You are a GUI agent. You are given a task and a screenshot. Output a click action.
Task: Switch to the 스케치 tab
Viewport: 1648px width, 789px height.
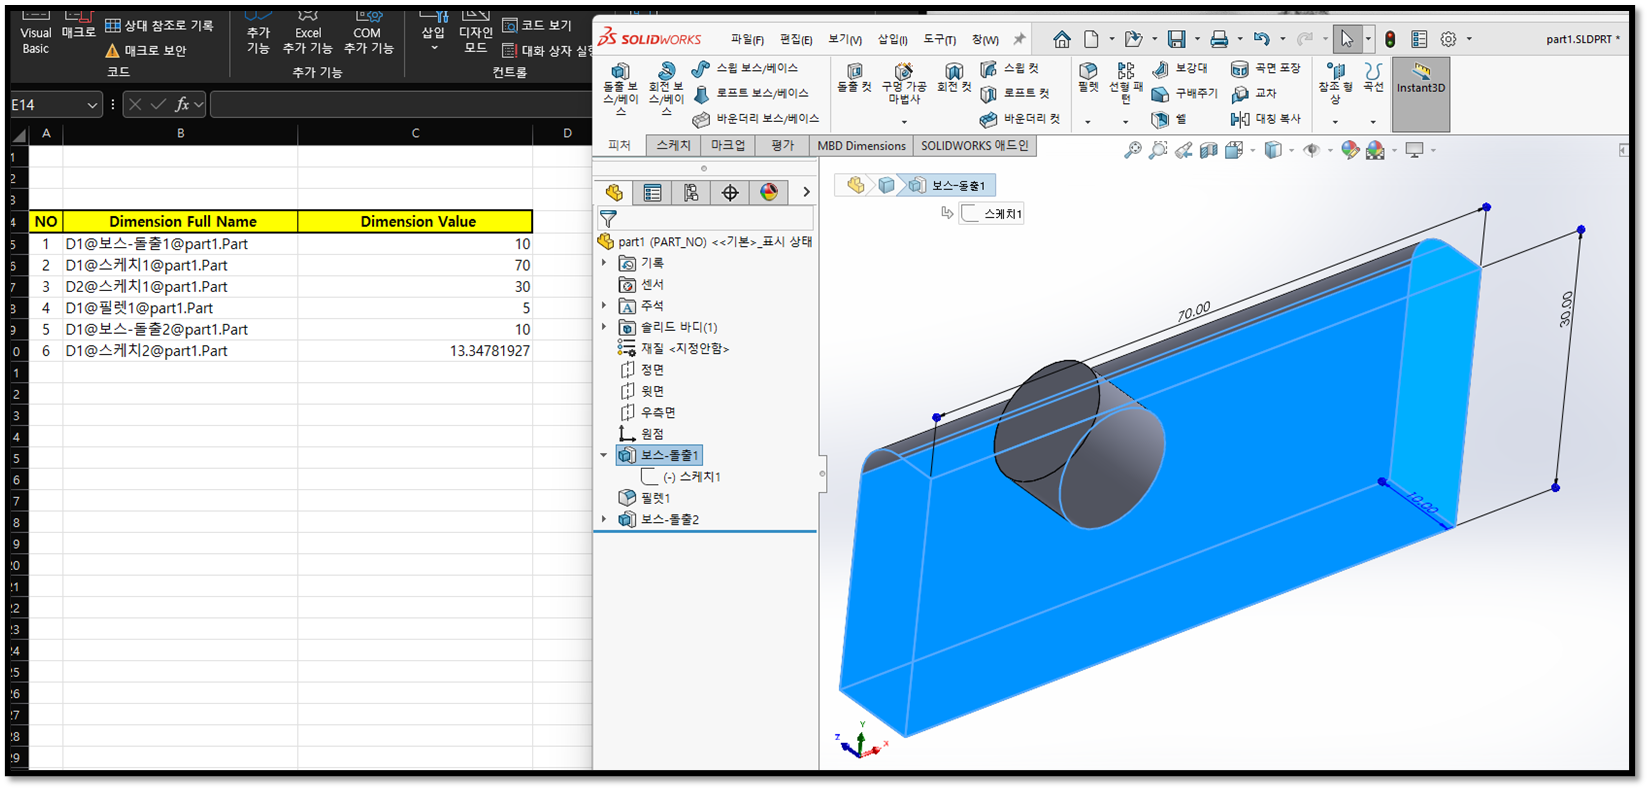[x=674, y=146]
